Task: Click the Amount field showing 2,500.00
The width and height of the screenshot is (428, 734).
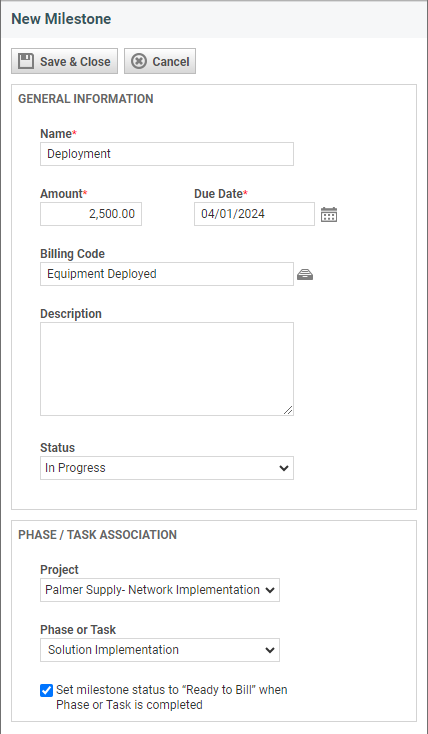Action: coord(91,214)
